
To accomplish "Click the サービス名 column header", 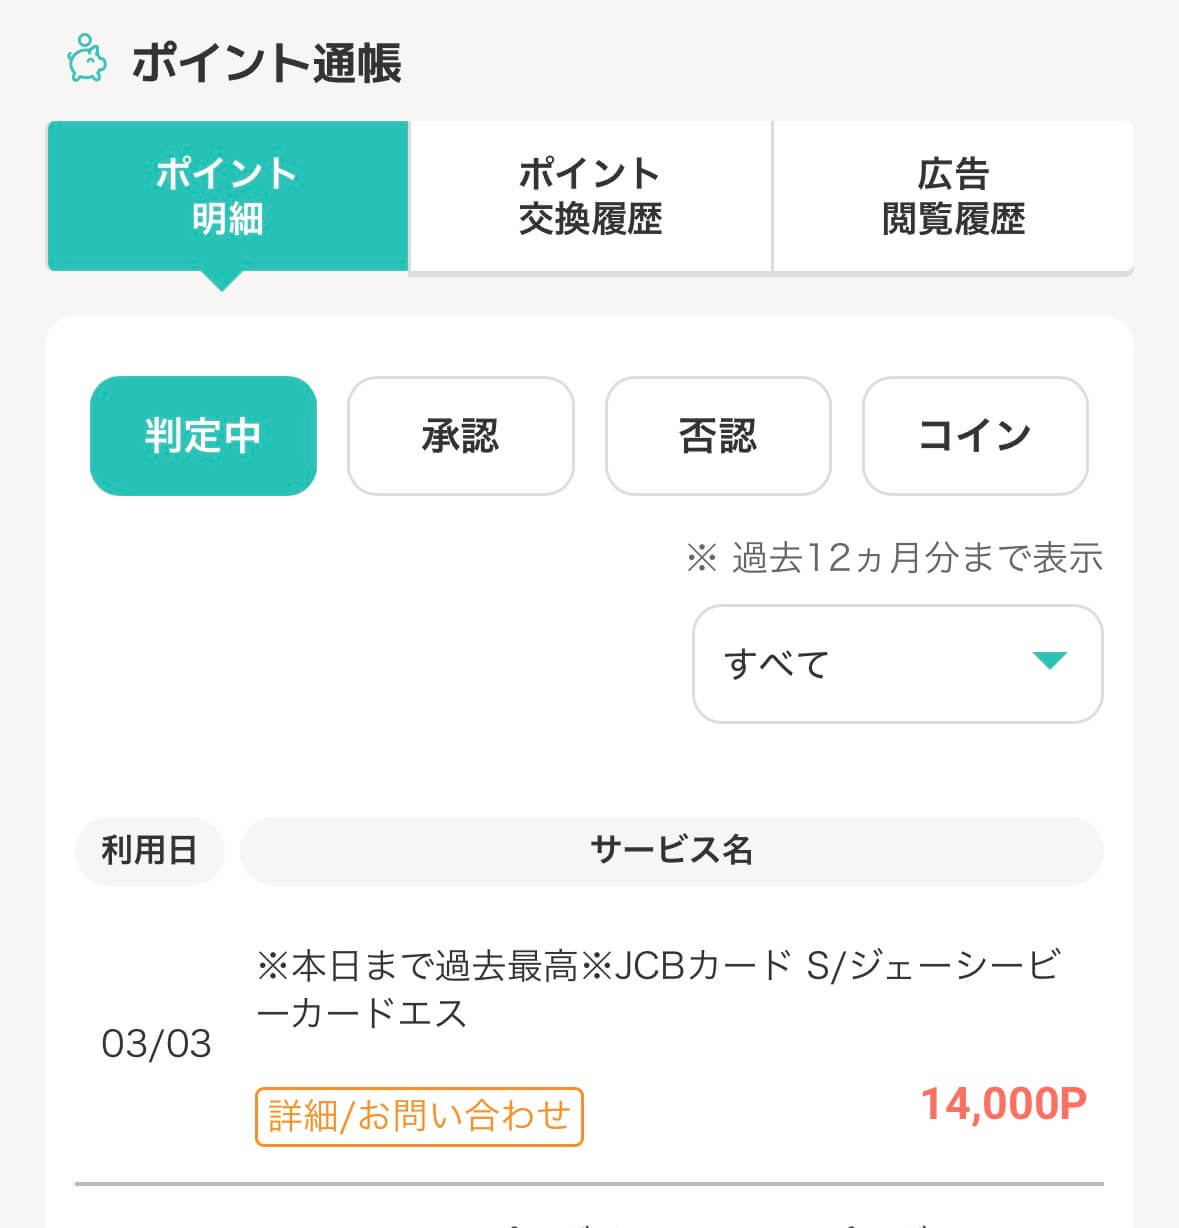I will (x=671, y=851).
